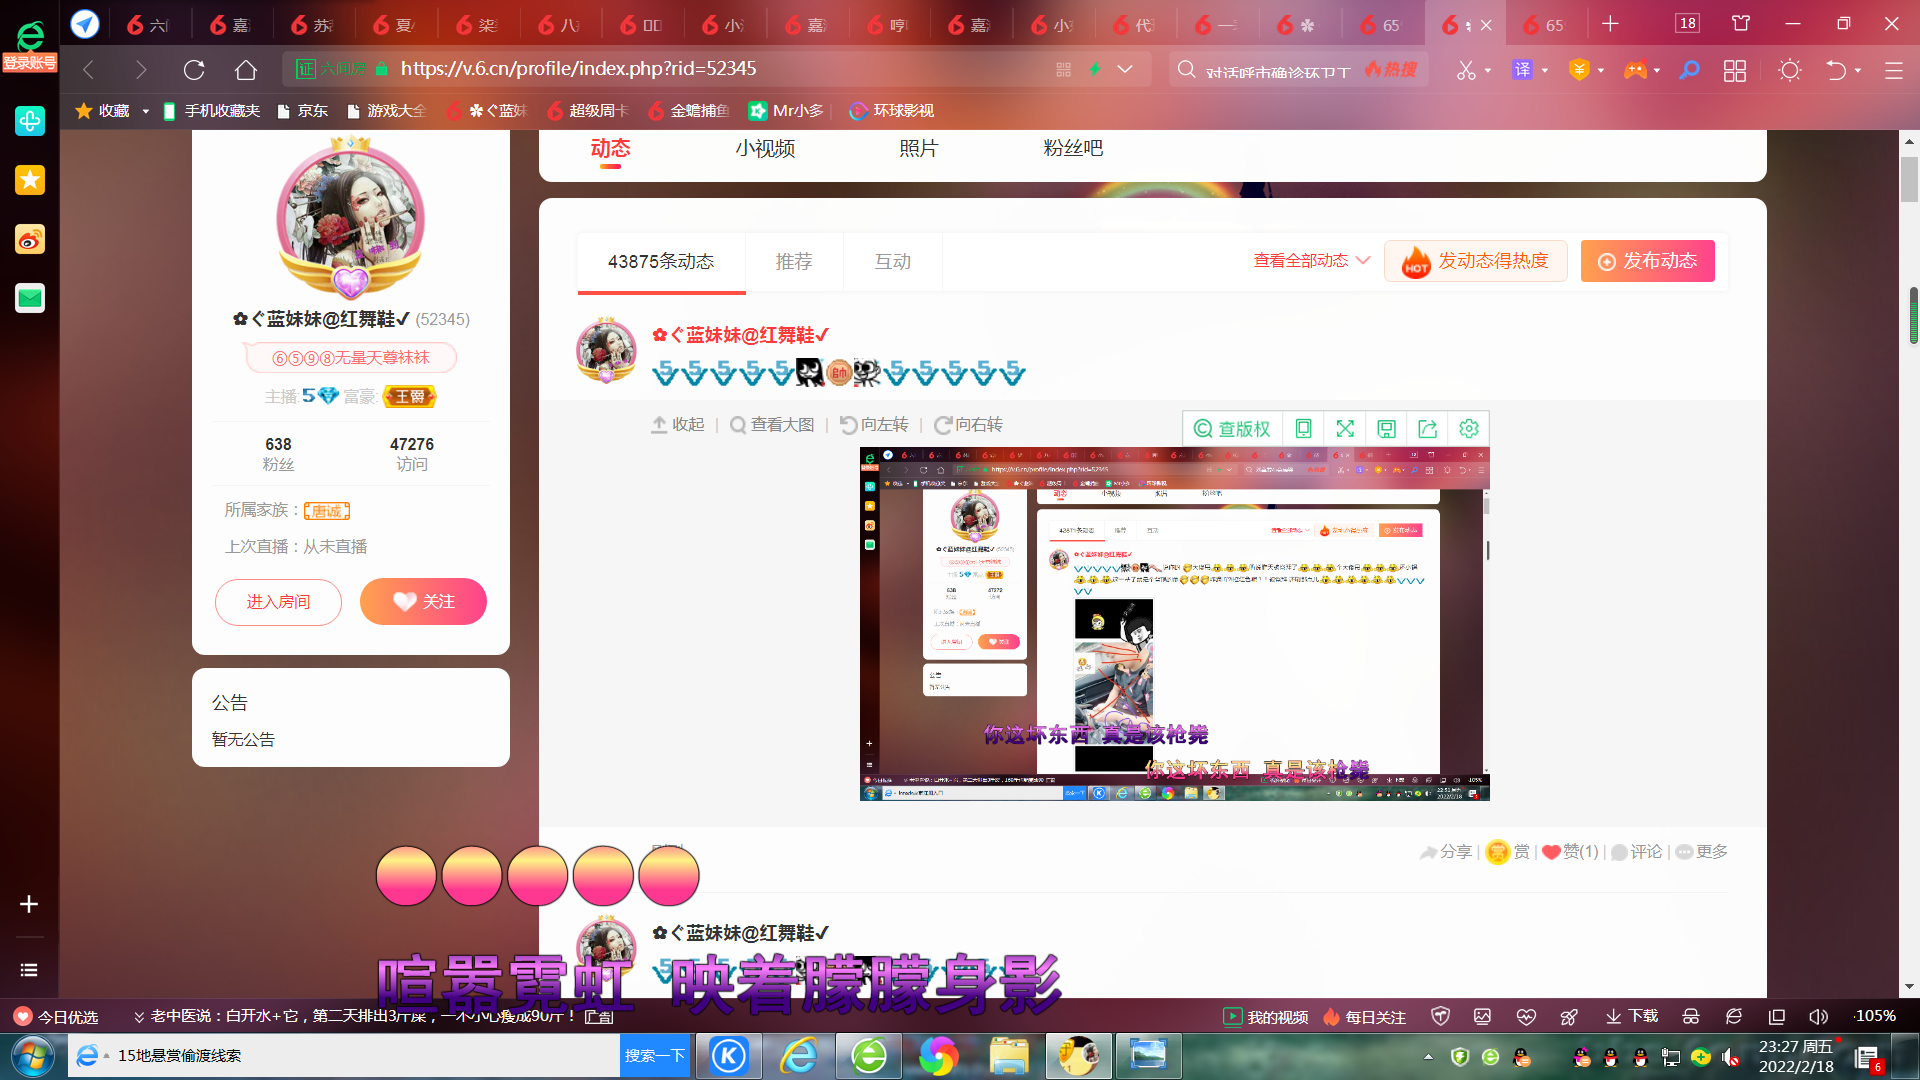
Task: Click the fullscreen expand icon on image toolbar
Action: click(1345, 428)
